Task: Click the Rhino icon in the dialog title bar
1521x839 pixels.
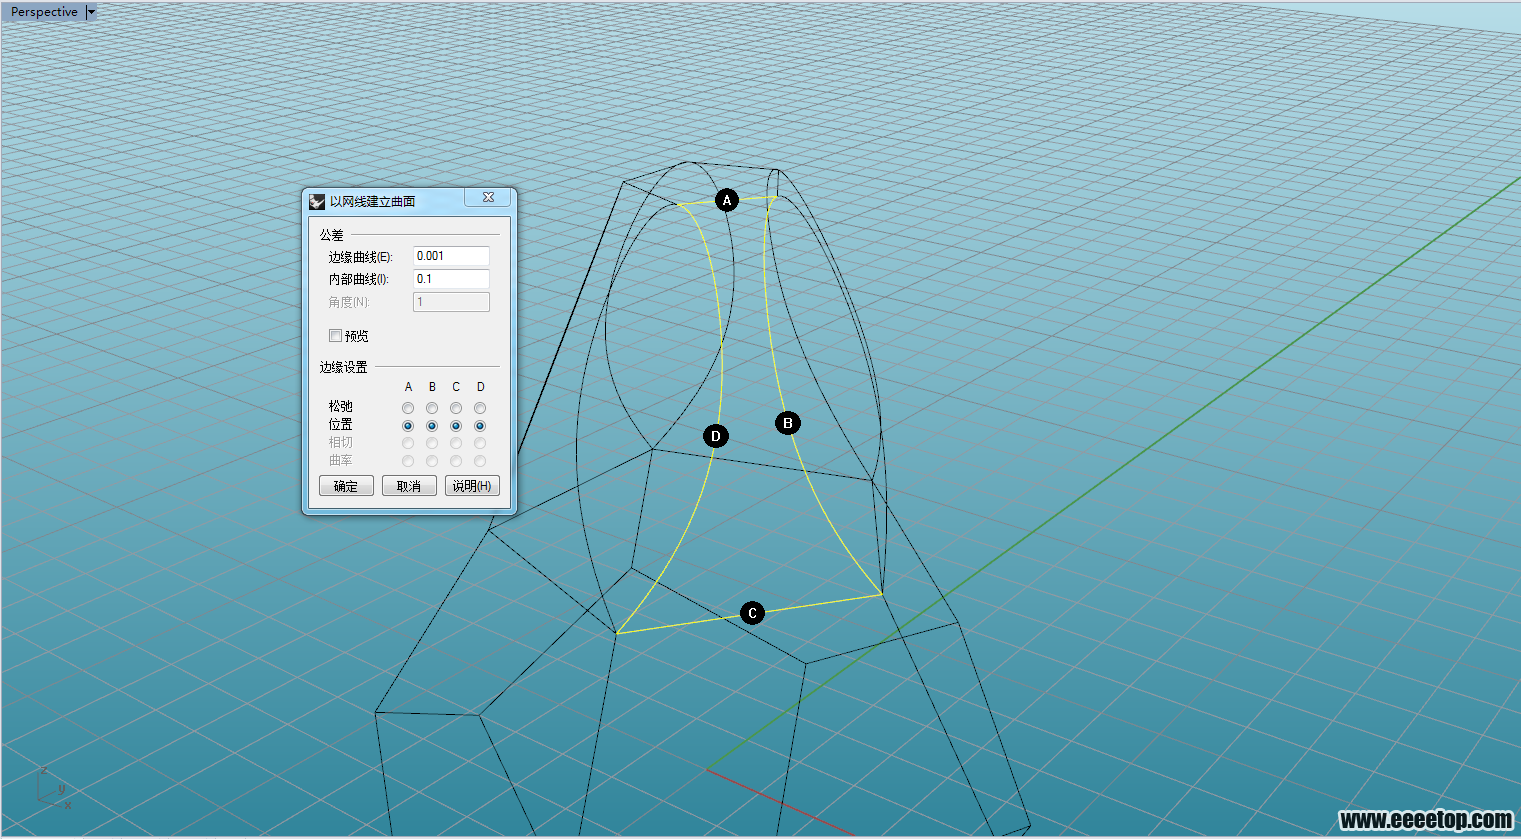Action: 317,201
